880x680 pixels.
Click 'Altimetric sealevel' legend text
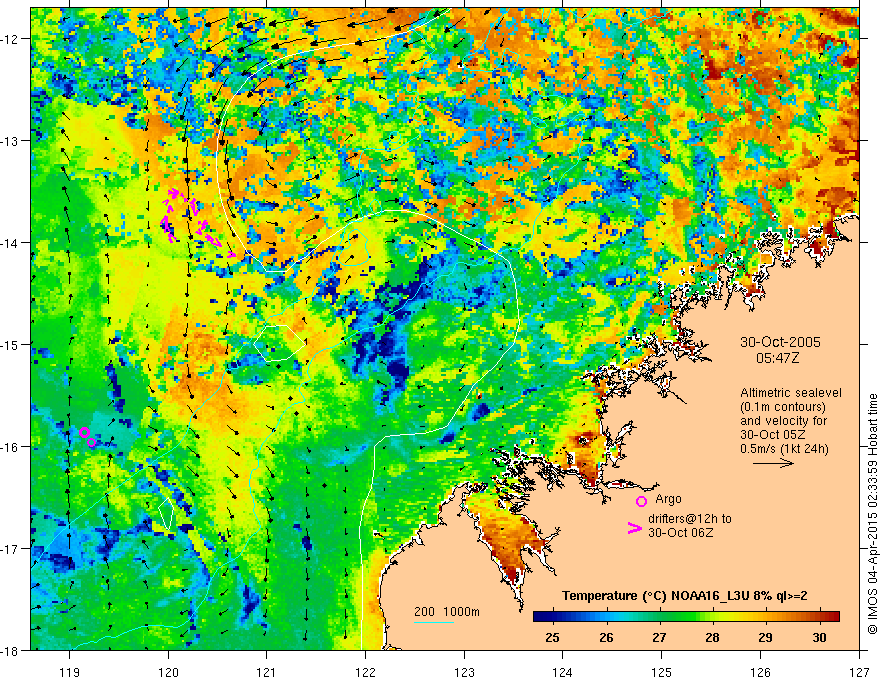(791, 393)
